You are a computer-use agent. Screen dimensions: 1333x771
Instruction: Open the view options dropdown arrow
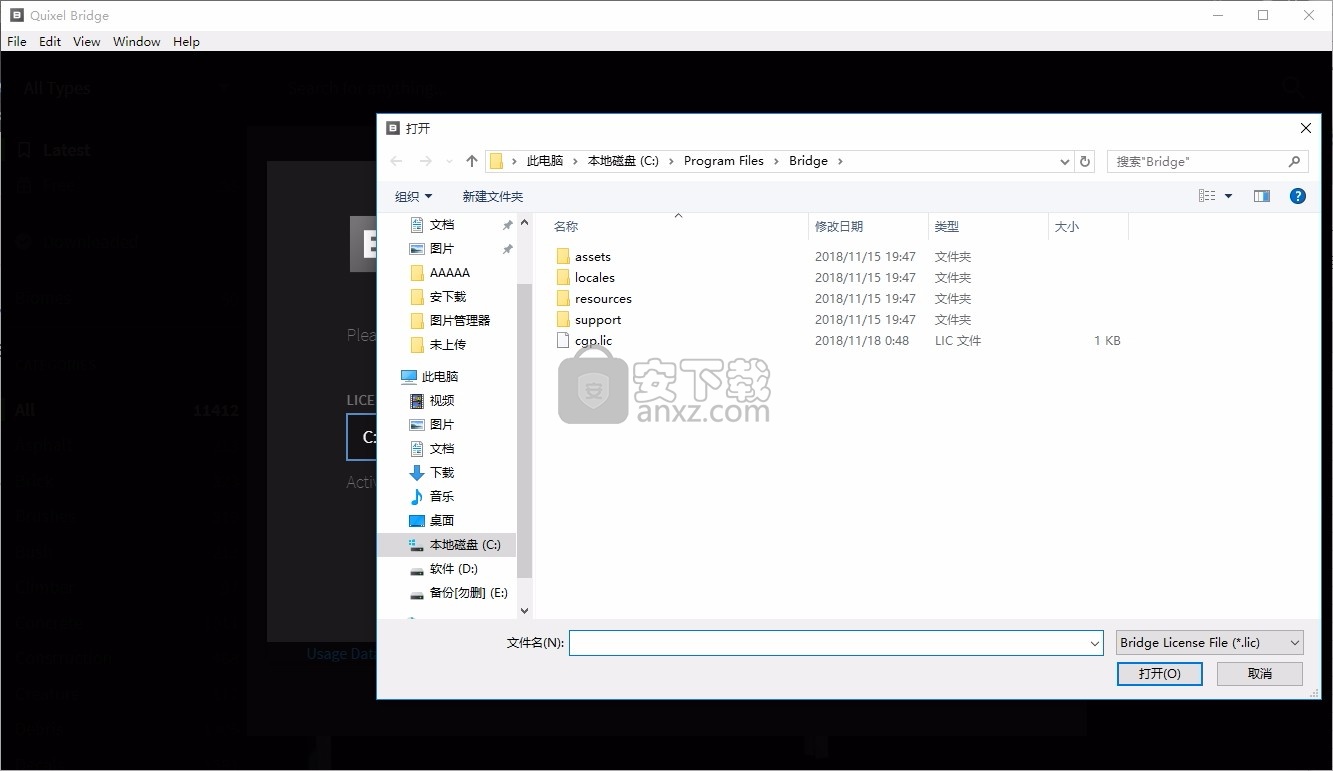click(x=1229, y=196)
